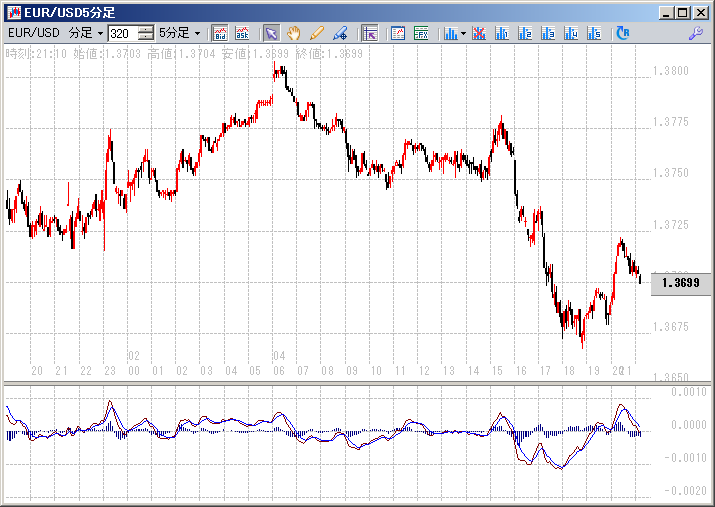
Task: Close the EUR/USD chart window
Action: pyautogui.click(x=701, y=13)
